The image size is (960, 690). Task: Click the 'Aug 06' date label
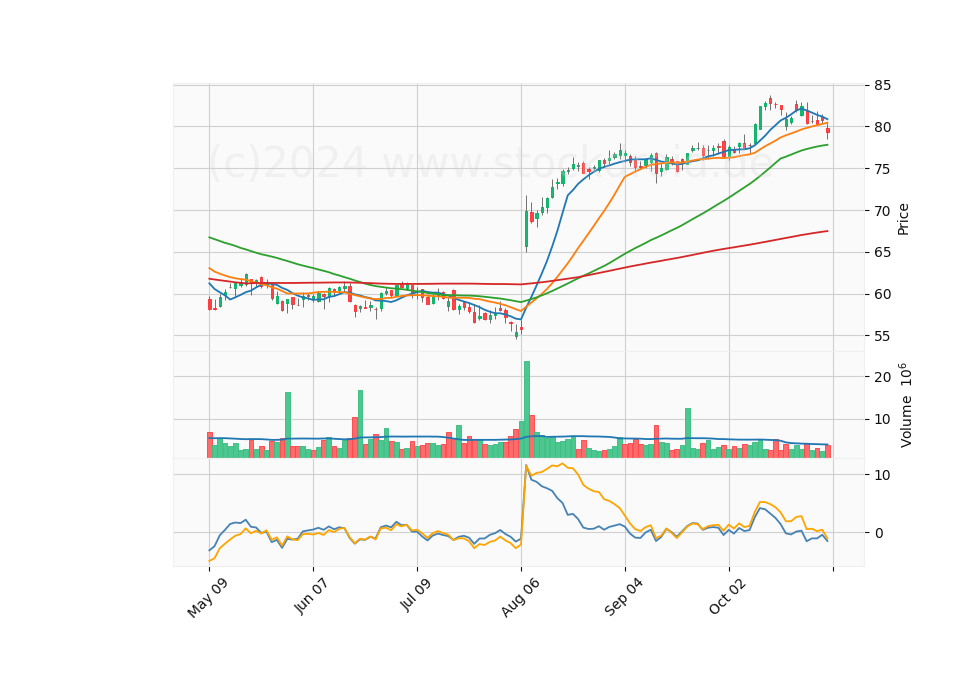(x=520, y=598)
